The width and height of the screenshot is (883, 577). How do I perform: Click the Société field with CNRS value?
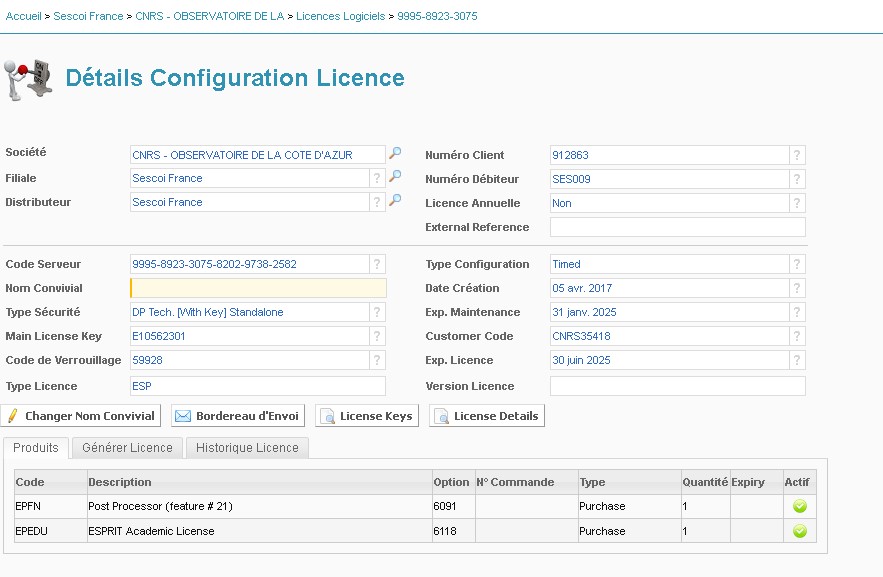257,155
